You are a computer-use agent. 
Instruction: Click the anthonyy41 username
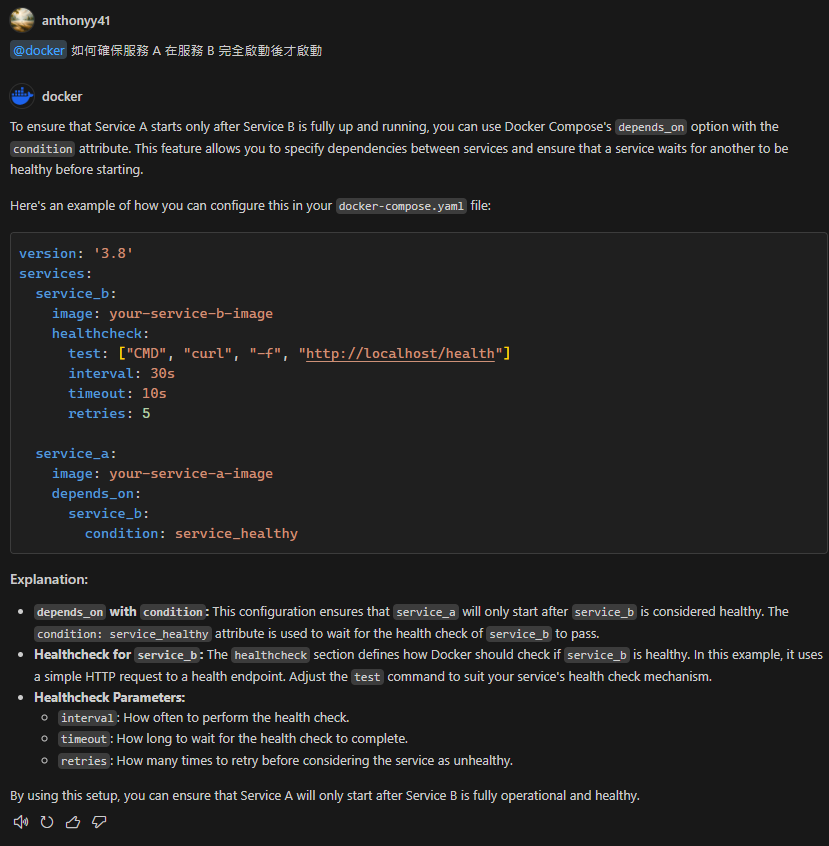coord(76,21)
